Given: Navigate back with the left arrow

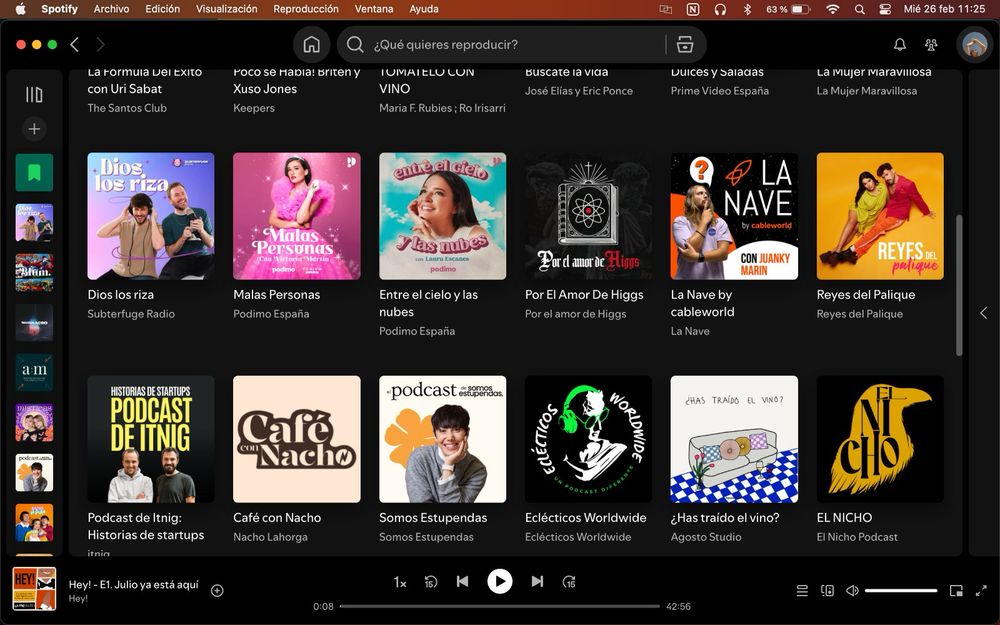Looking at the screenshot, I should point(75,45).
